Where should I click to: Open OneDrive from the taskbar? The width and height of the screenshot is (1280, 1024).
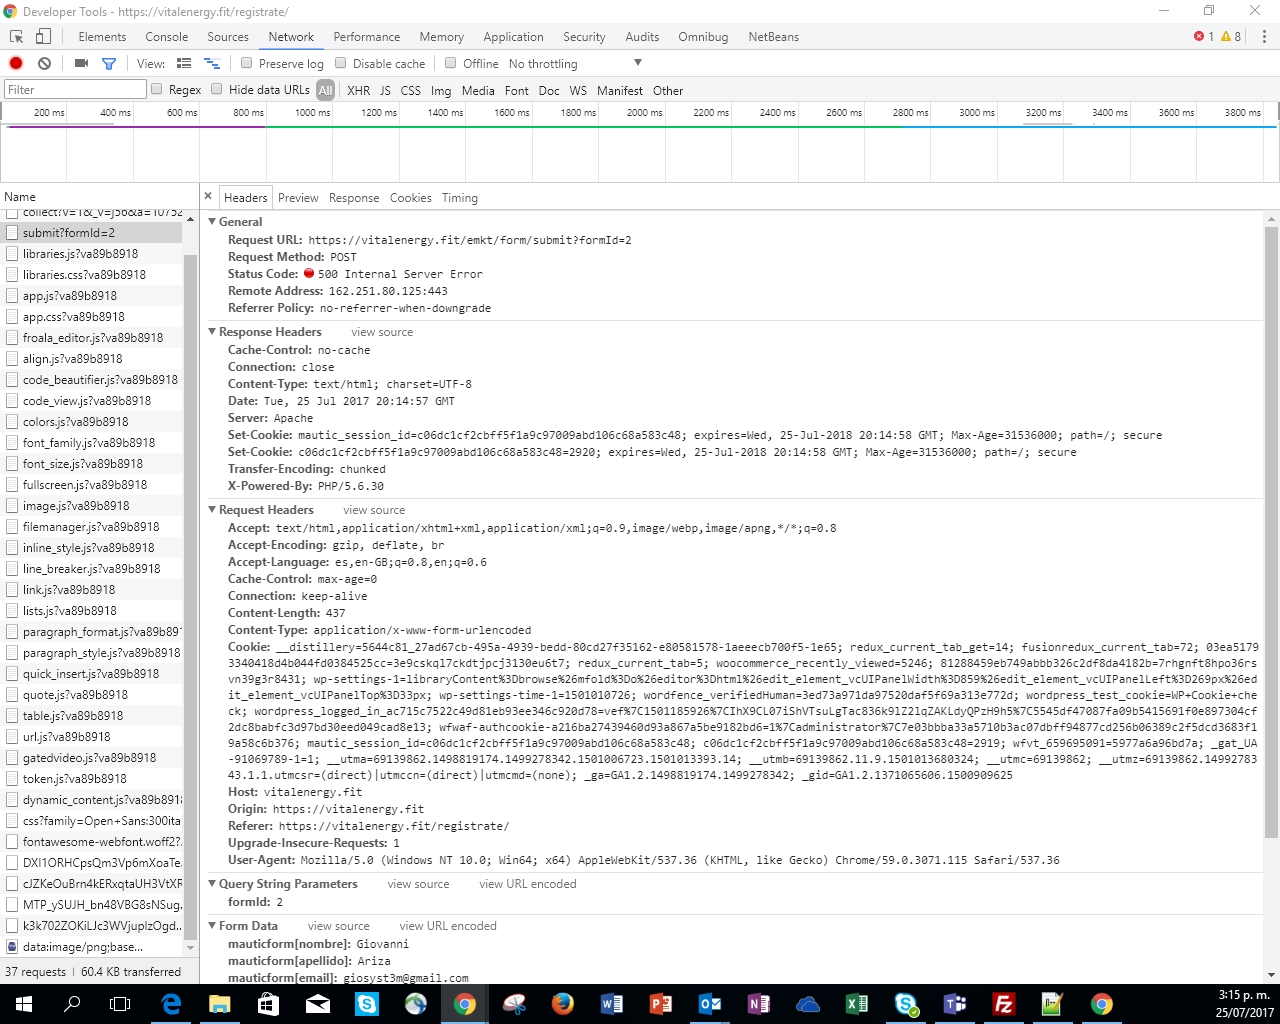coord(808,1004)
